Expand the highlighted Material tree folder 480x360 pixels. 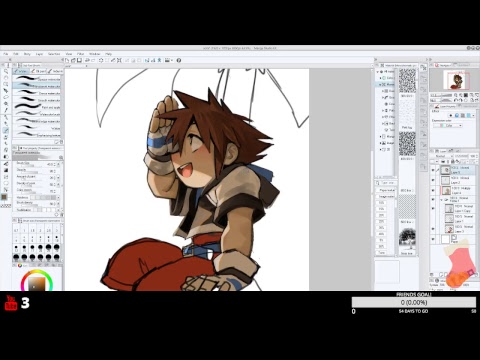(x=381, y=84)
